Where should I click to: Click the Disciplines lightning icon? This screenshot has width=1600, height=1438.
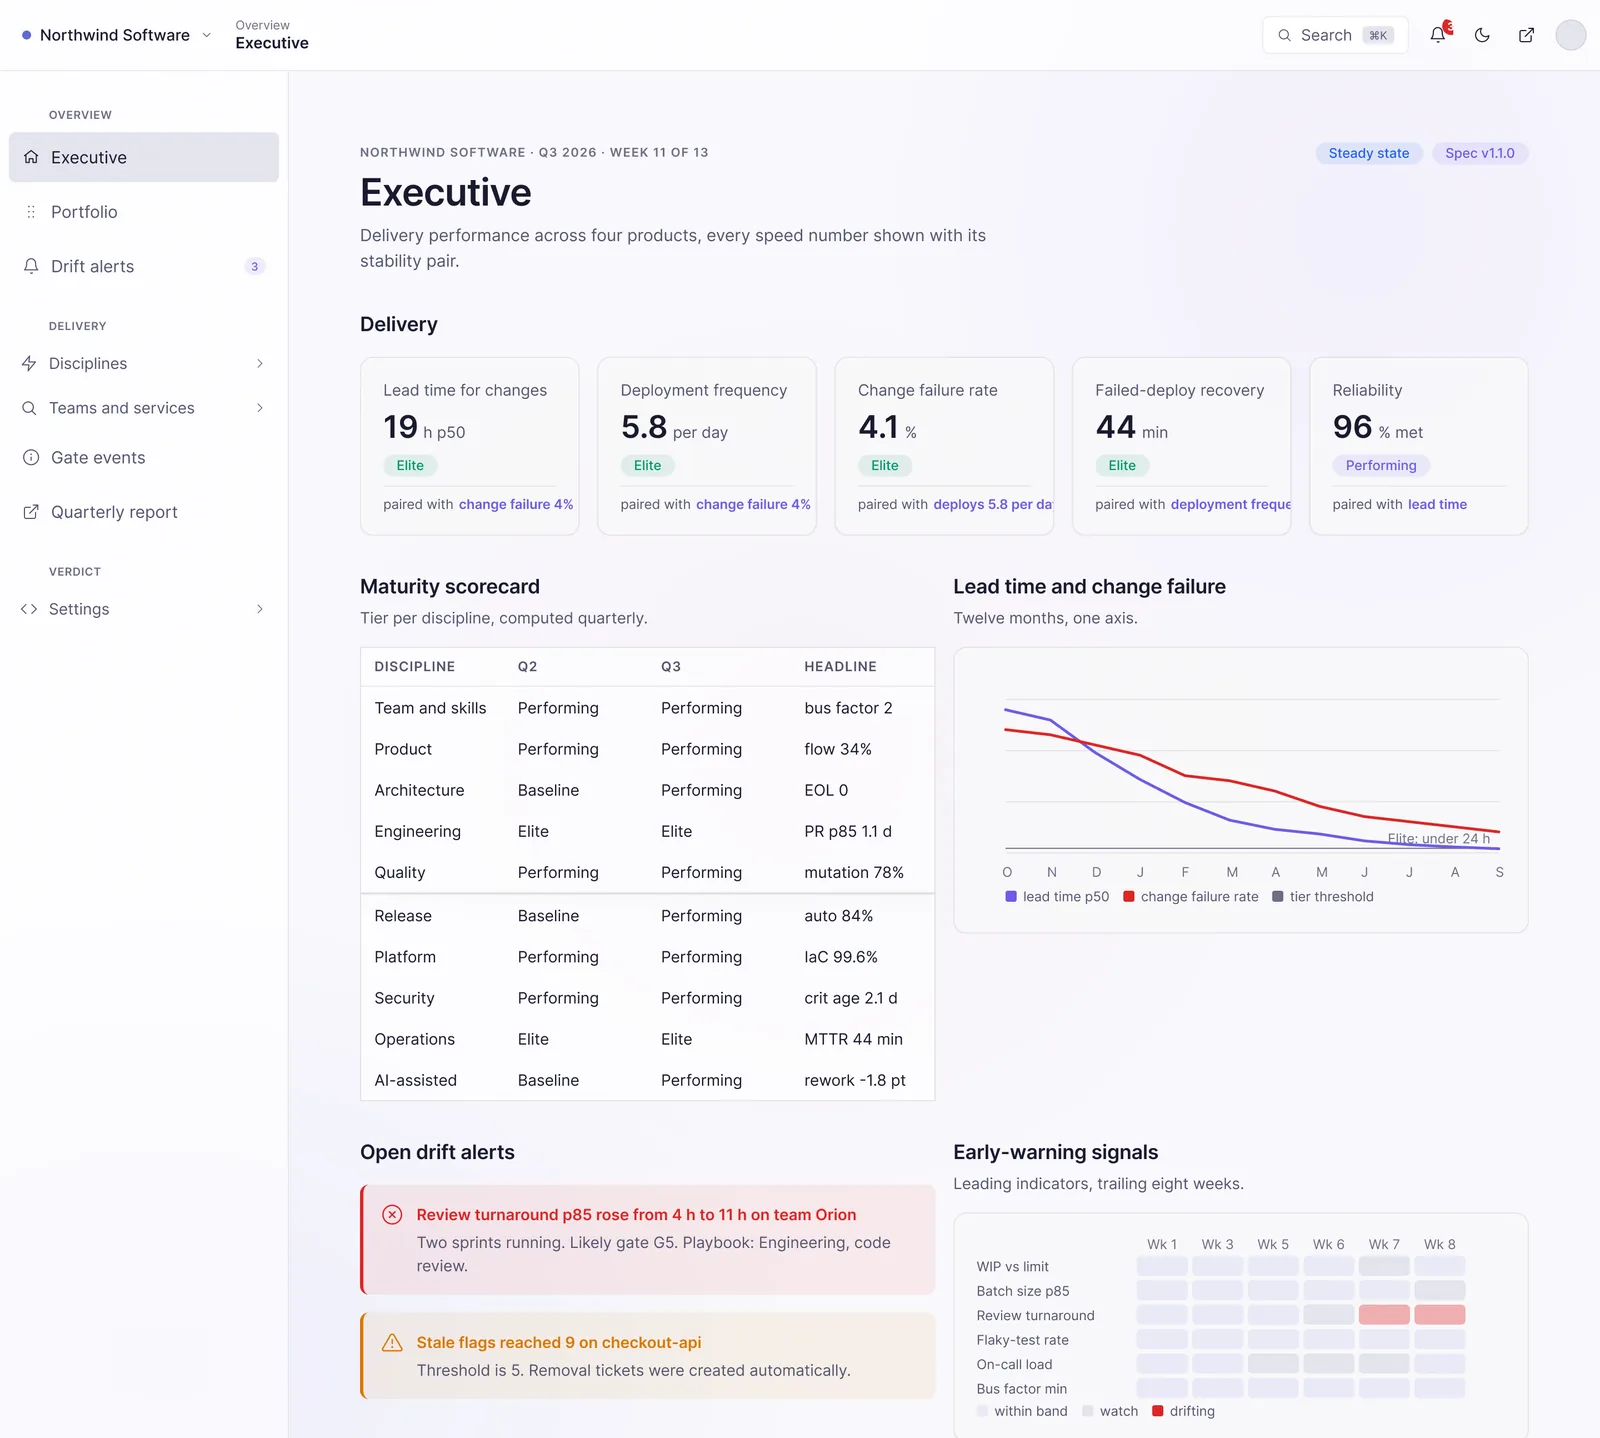click(x=29, y=363)
